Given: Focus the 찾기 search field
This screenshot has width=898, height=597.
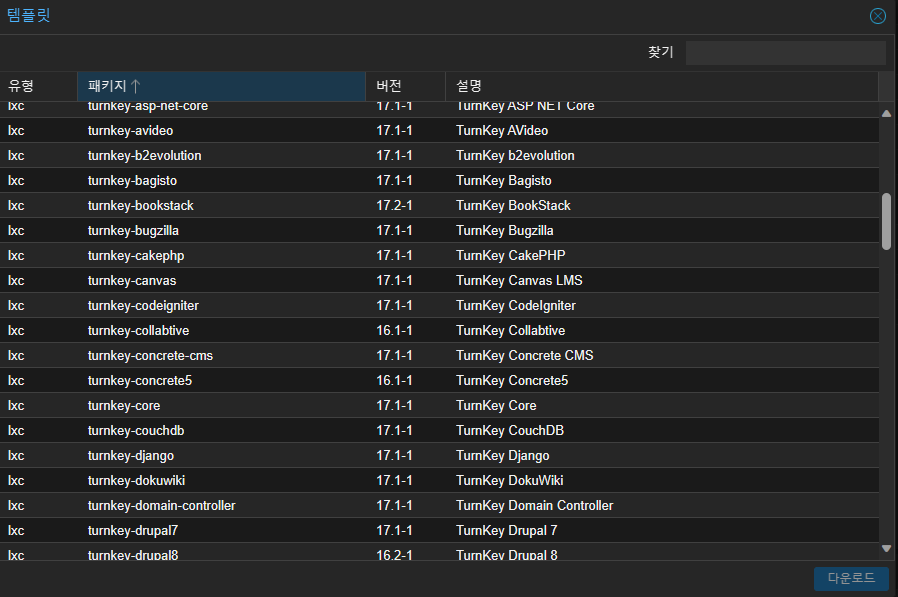Looking at the screenshot, I should tap(786, 53).
